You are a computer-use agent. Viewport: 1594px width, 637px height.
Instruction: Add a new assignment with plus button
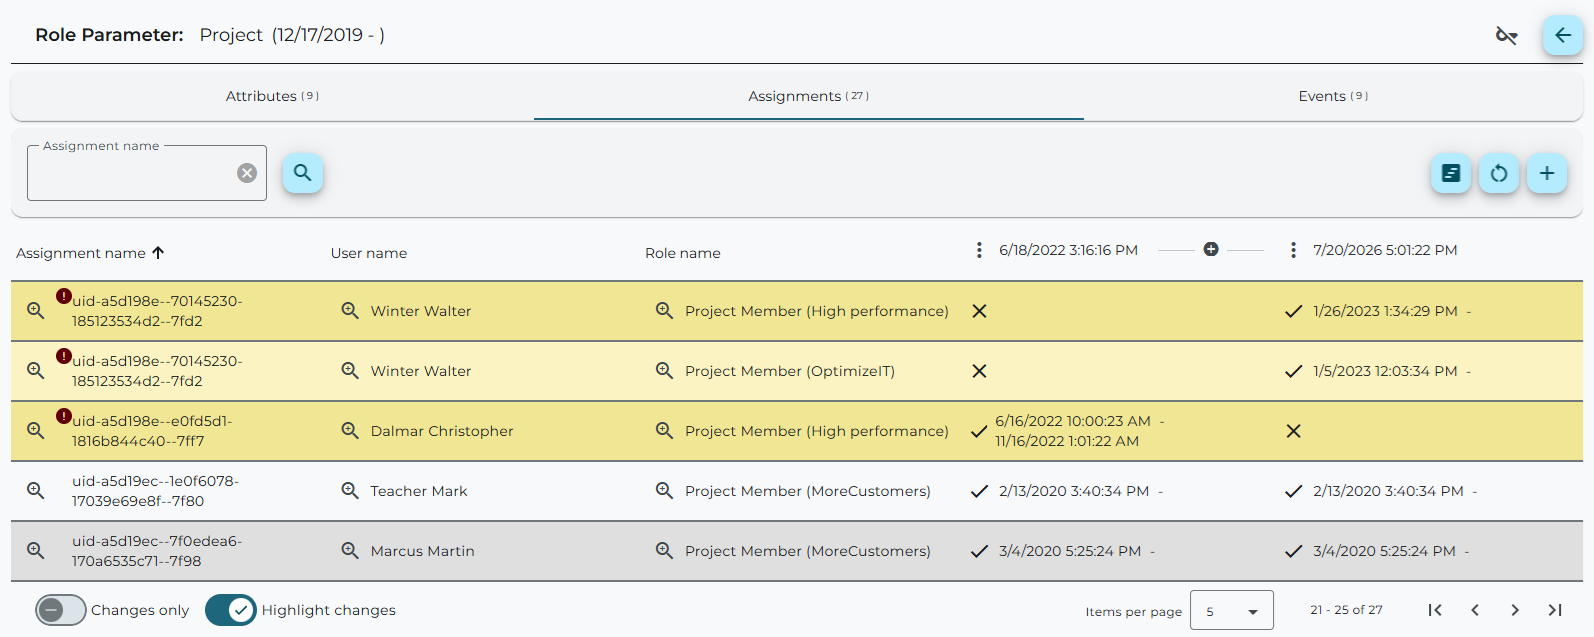[1547, 173]
